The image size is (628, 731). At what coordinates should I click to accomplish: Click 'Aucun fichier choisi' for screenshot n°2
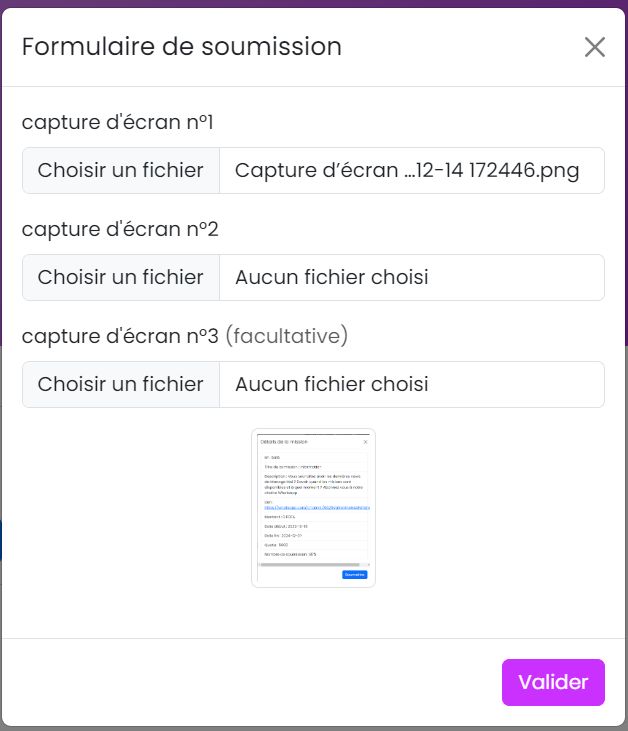tap(332, 277)
